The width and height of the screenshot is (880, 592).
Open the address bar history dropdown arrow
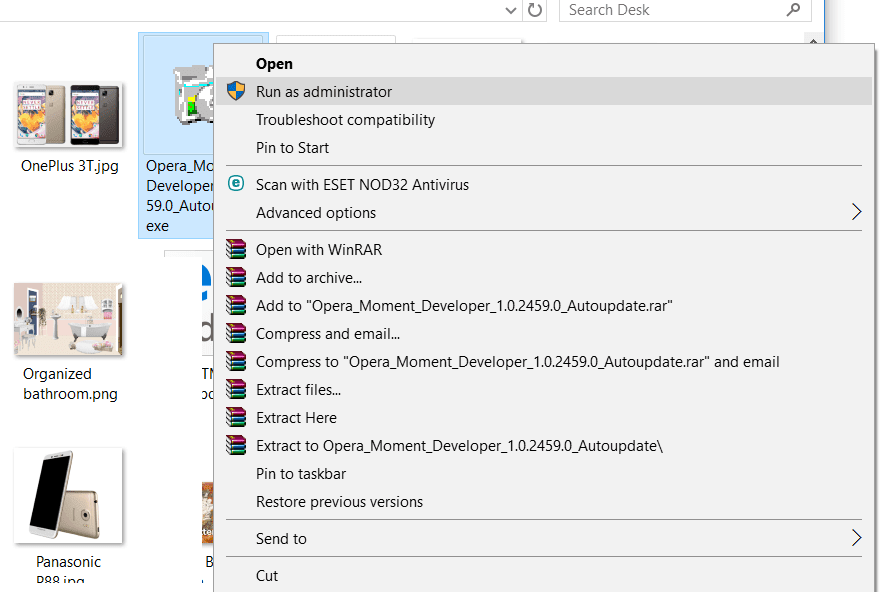[x=510, y=10]
